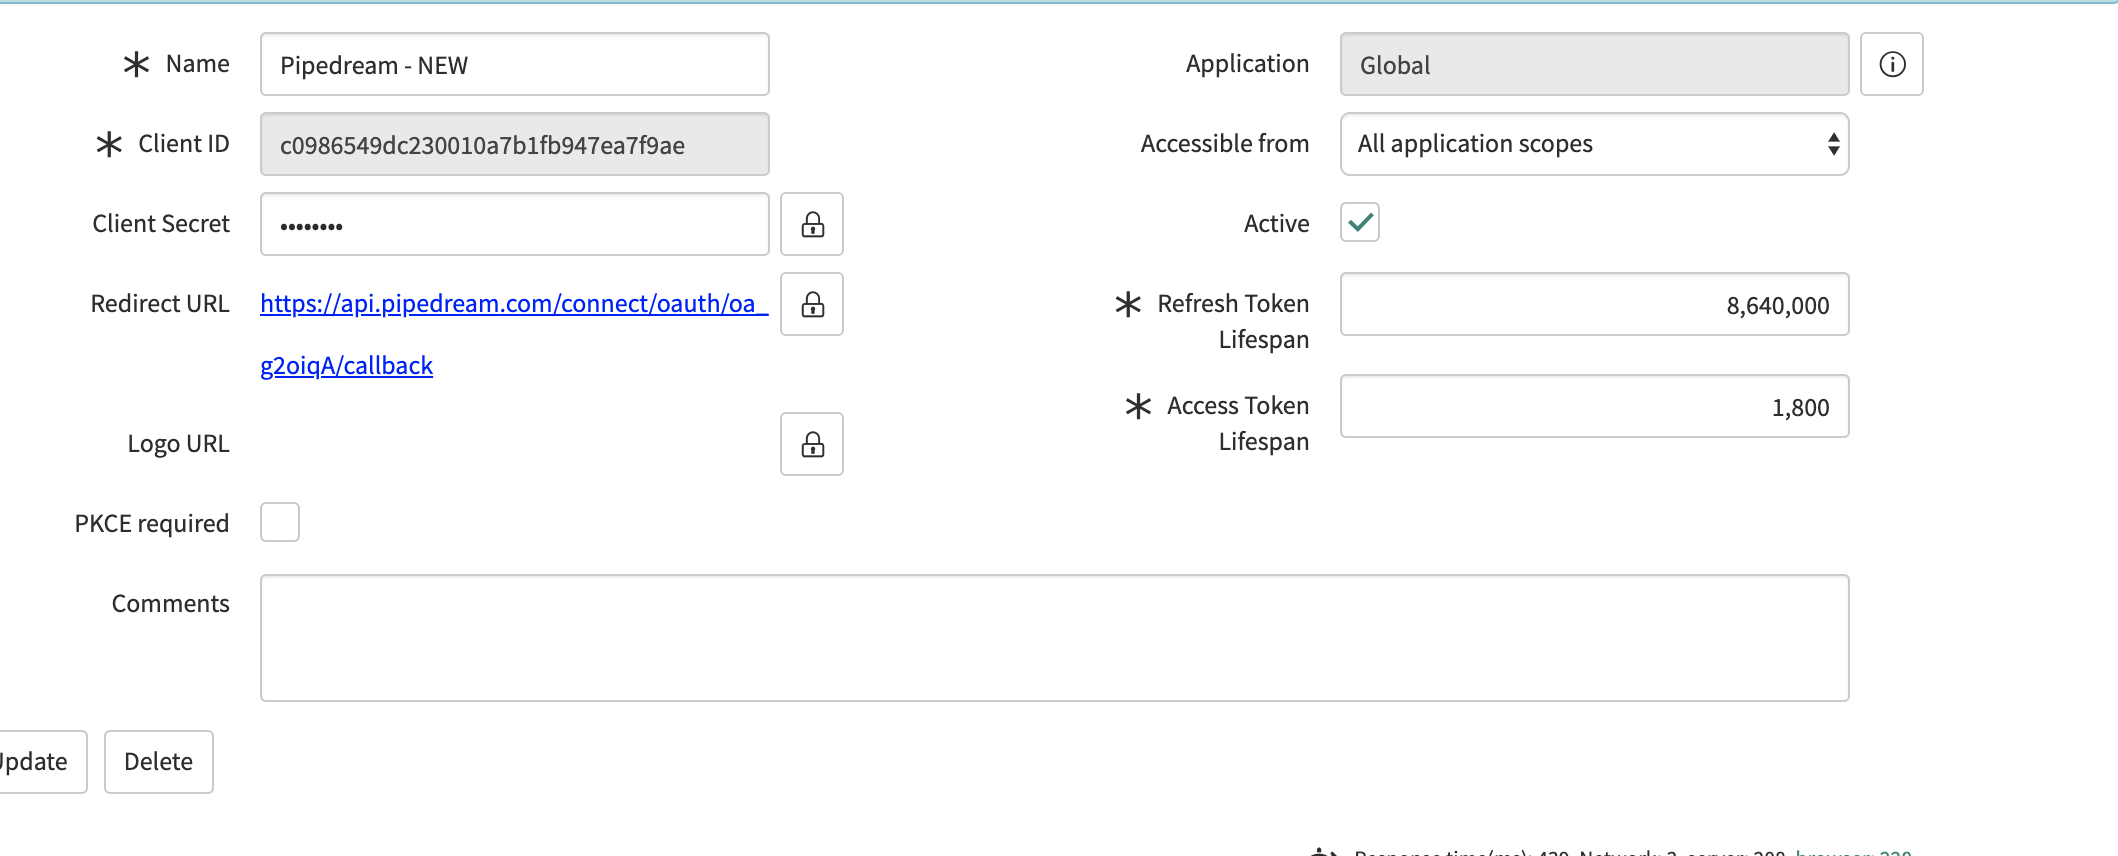Click into the Name field
This screenshot has width=2118, height=856.
coord(514,65)
